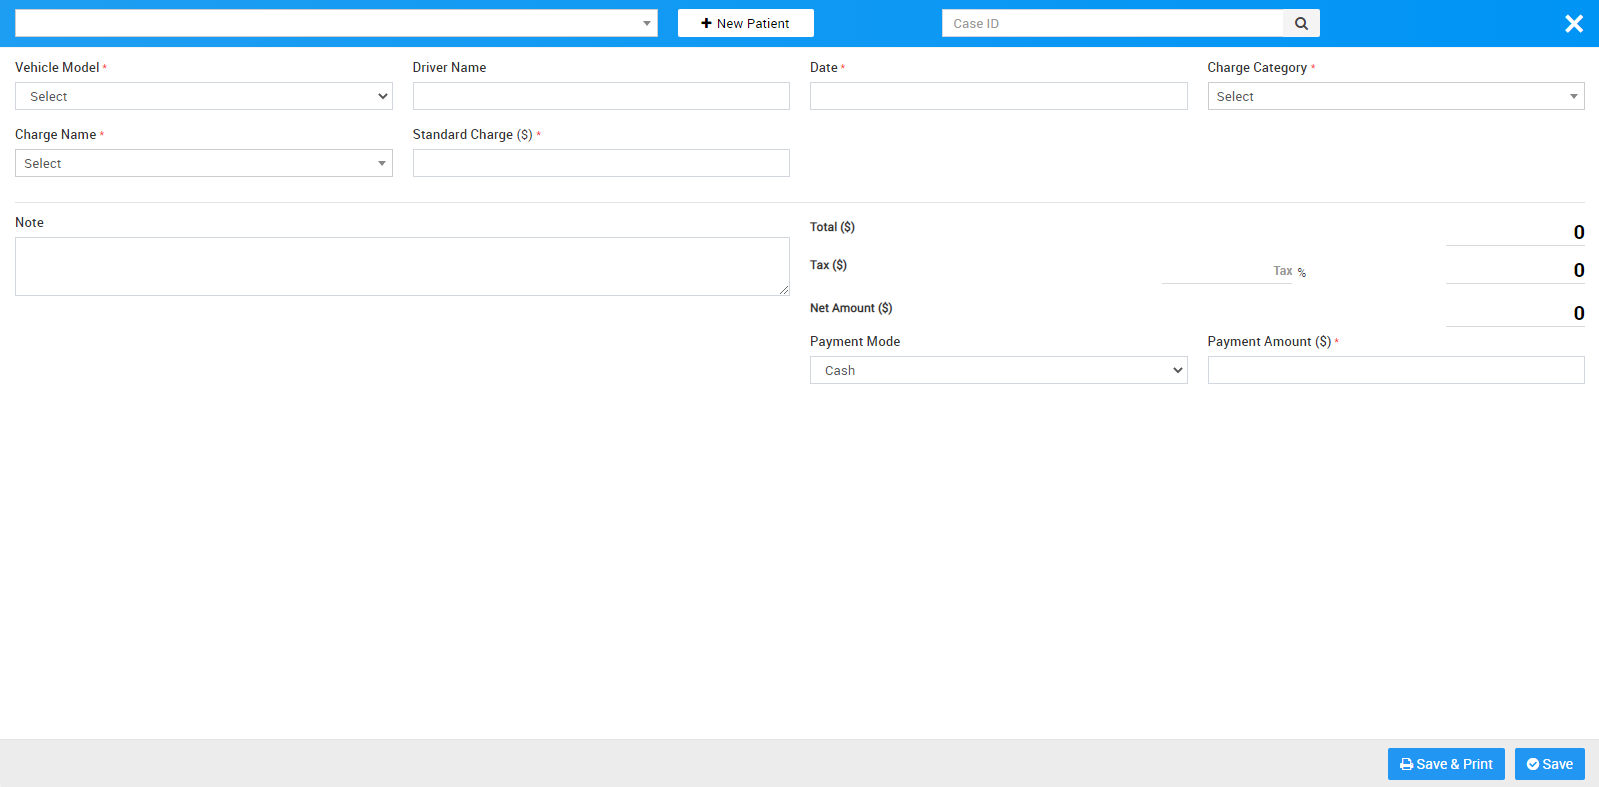This screenshot has height=787, width=1599.
Task: Open the Charge Category dropdown
Action: click(x=1395, y=97)
